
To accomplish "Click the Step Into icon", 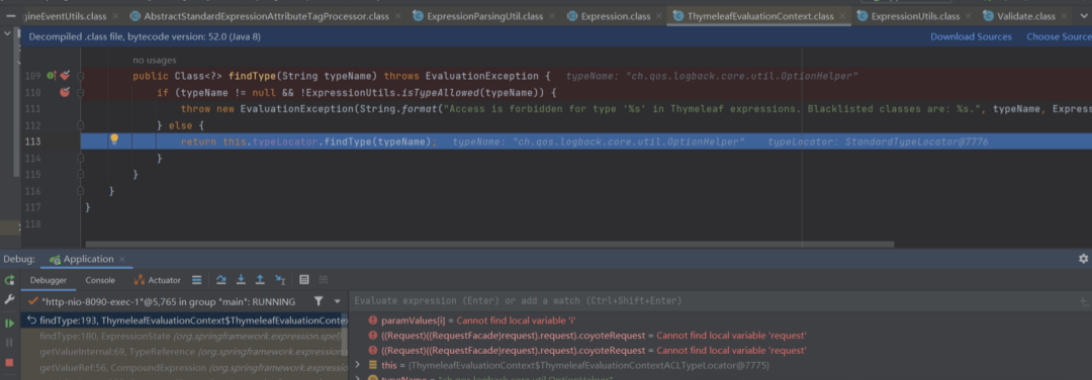I will point(241,280).
